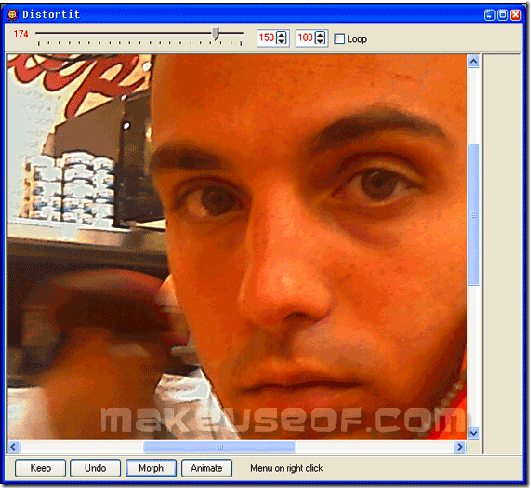Click the distortion slider handle

216,33
